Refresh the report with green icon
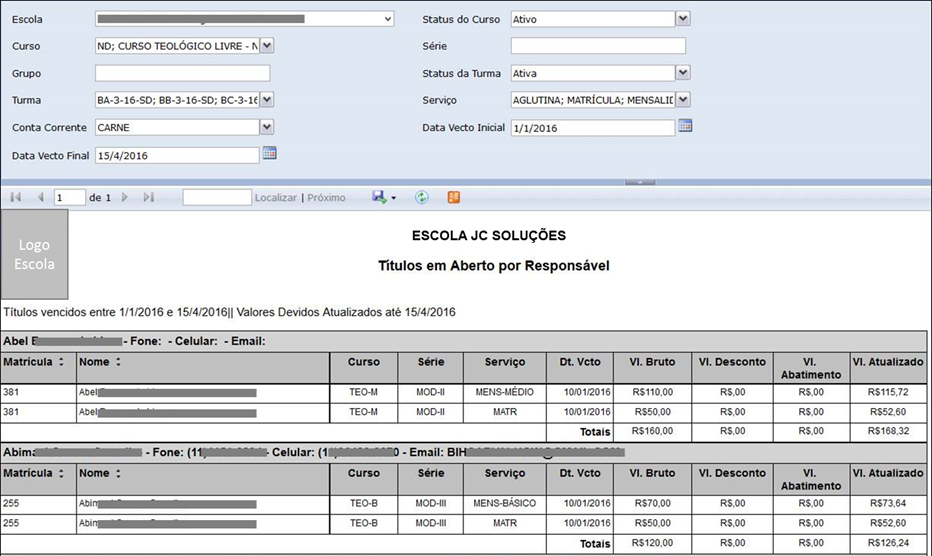Screen dimensions: 932x556 click(x=421, y=197)
